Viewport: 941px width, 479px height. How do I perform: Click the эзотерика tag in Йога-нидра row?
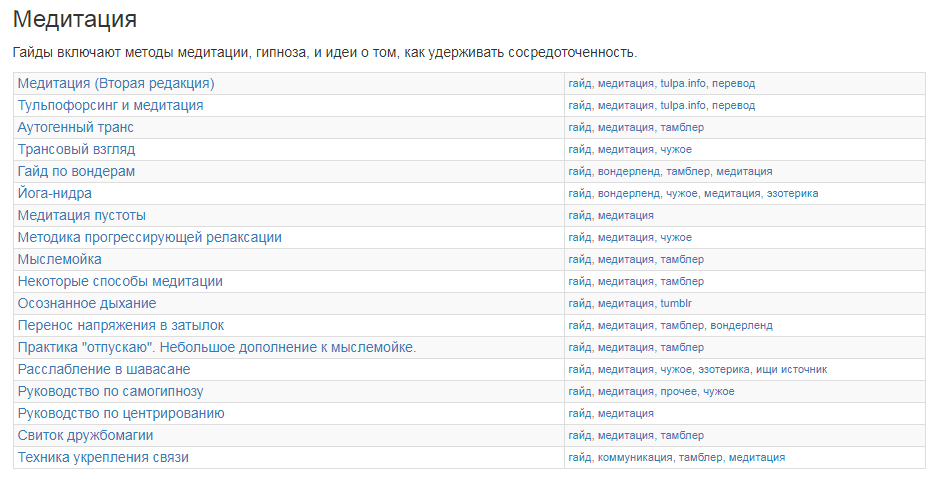(x=792, y=193)
